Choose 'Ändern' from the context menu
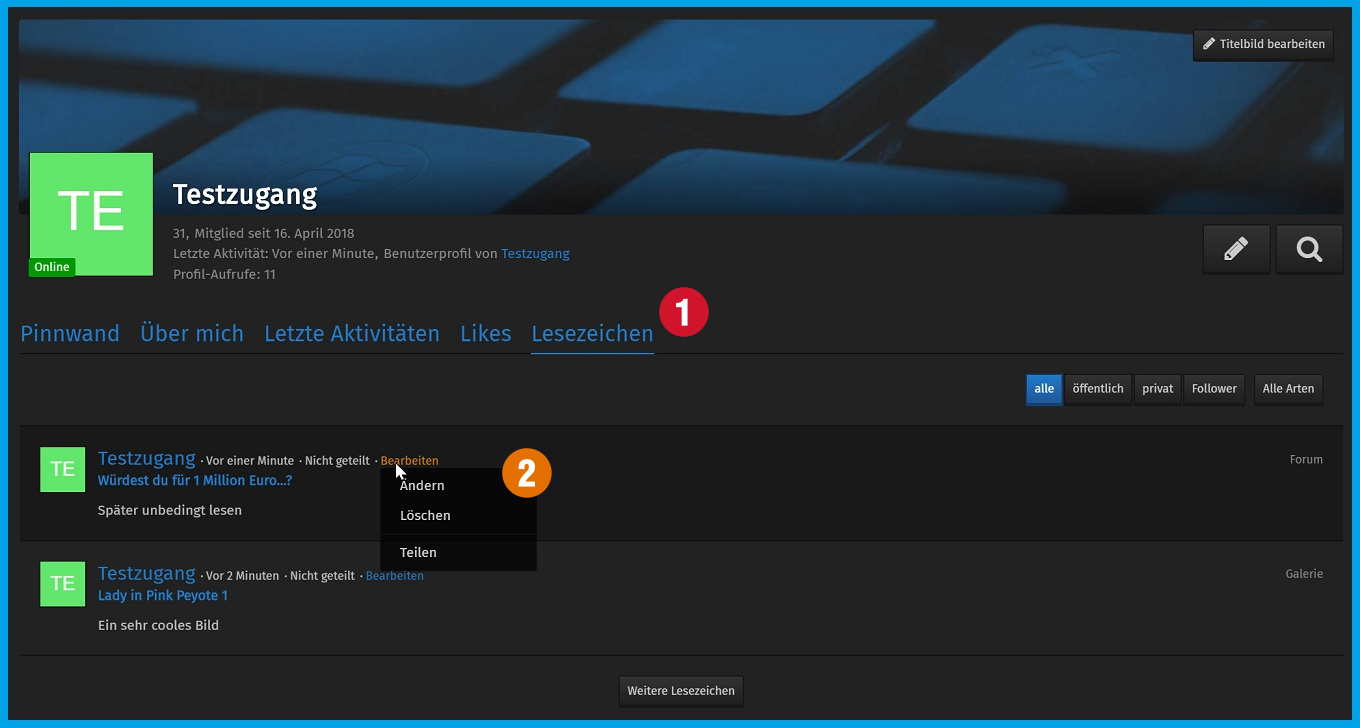The image size is (1360, 728). pyautogui.click(x=422, y=486)
